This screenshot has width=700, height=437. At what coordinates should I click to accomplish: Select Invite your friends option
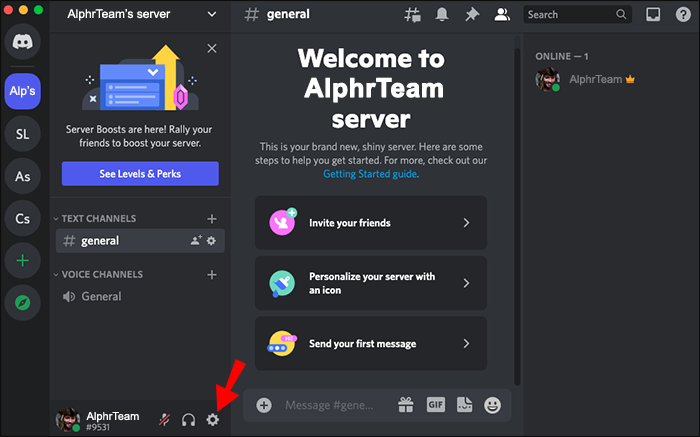pos(371,223)
